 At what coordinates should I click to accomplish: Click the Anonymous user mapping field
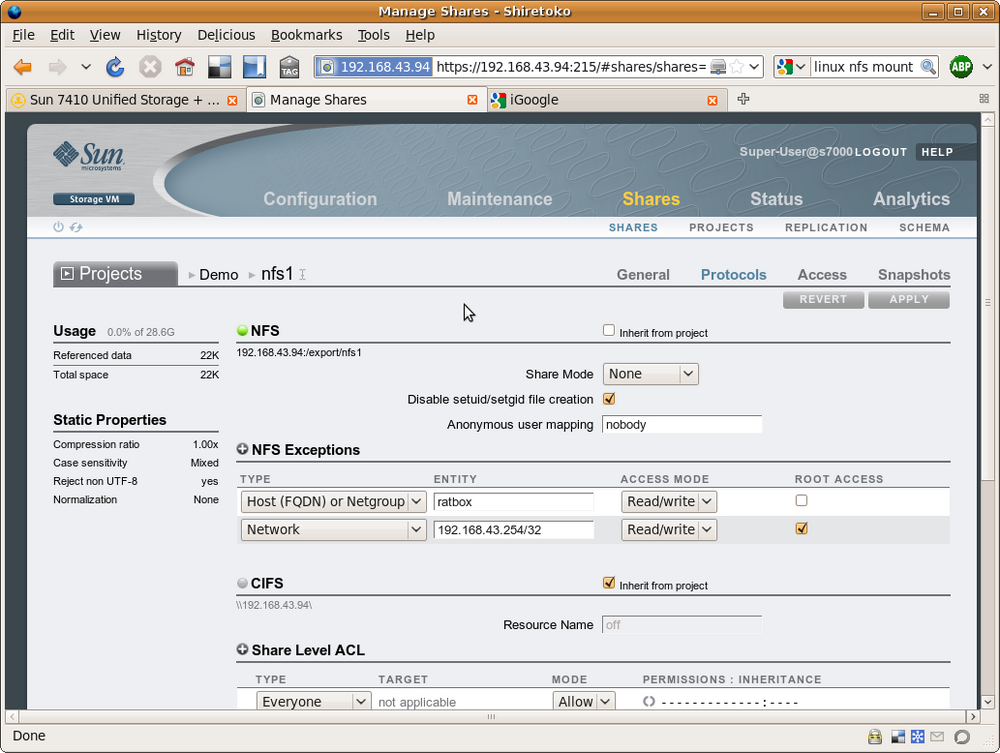682,425
